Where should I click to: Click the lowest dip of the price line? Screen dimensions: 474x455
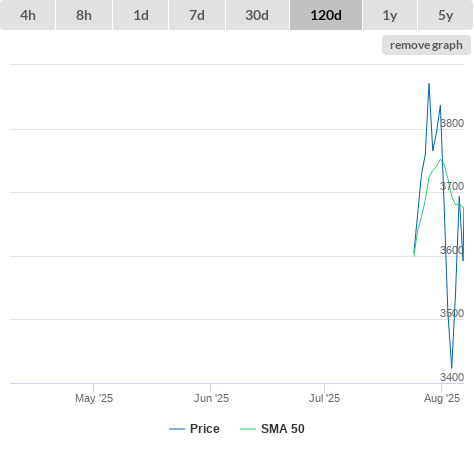coord(452,368)
